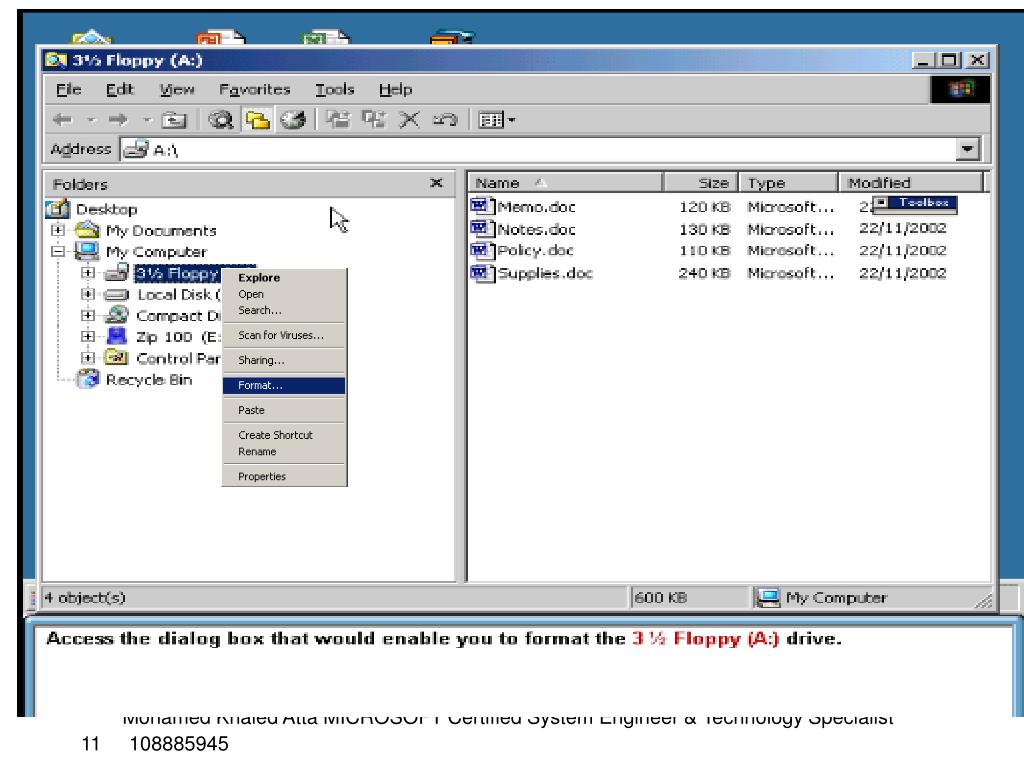Close the Folders pane
Screen dimensions: 1024x768
coord(436,184)
